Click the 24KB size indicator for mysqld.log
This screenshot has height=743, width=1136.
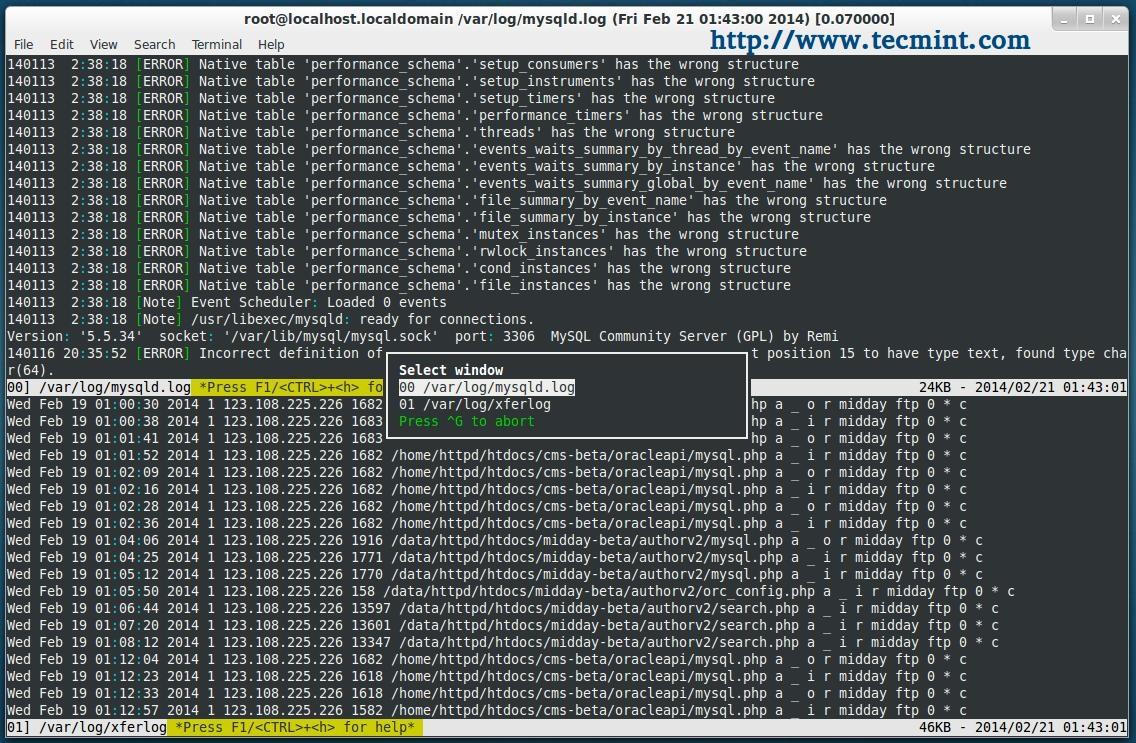point(939,387)
